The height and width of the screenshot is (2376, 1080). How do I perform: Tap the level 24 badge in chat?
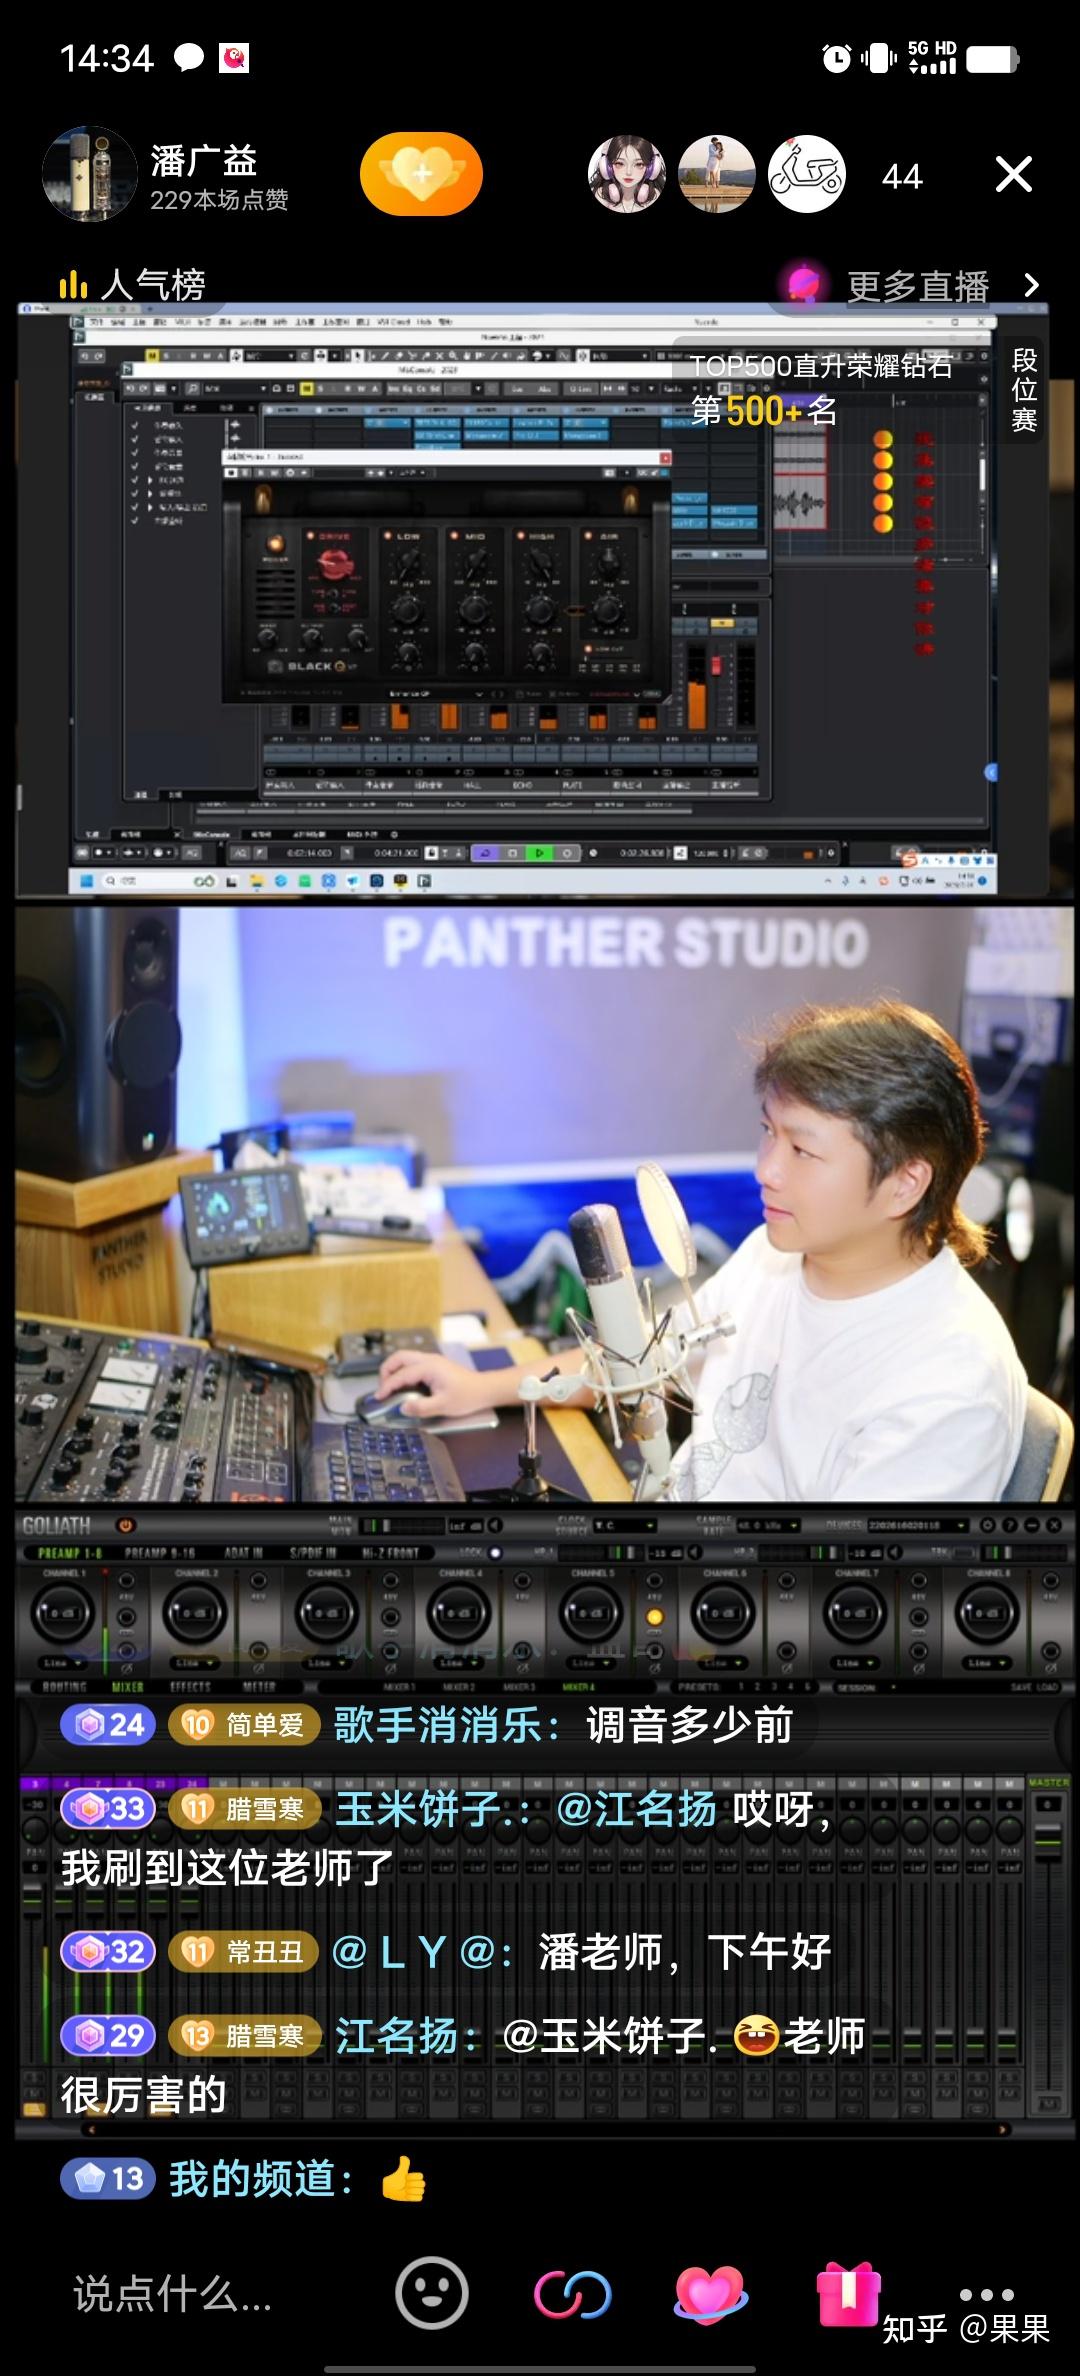(108, 1725)
